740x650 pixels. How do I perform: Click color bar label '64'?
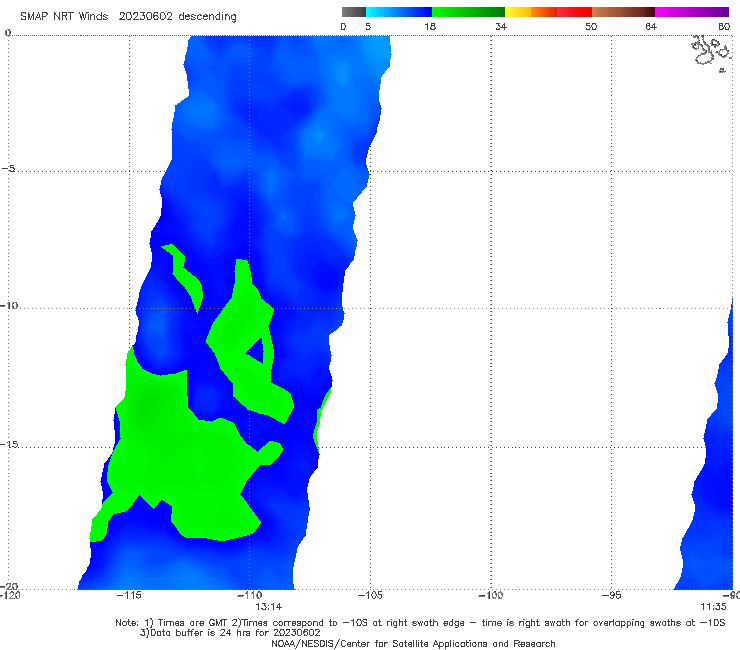pos(651,26)
